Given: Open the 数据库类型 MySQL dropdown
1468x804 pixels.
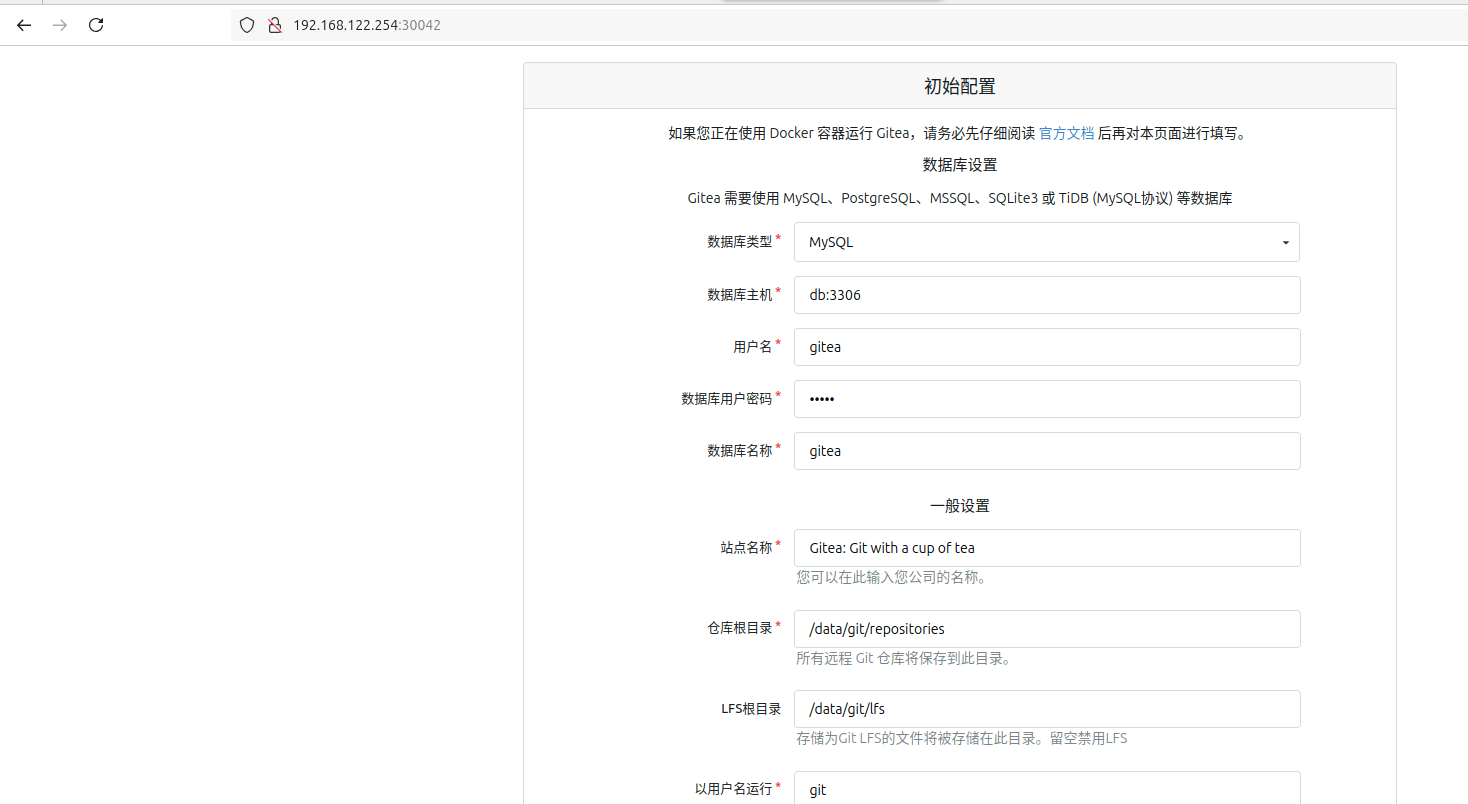Looking at the screenshot, I should [1047, 242].
